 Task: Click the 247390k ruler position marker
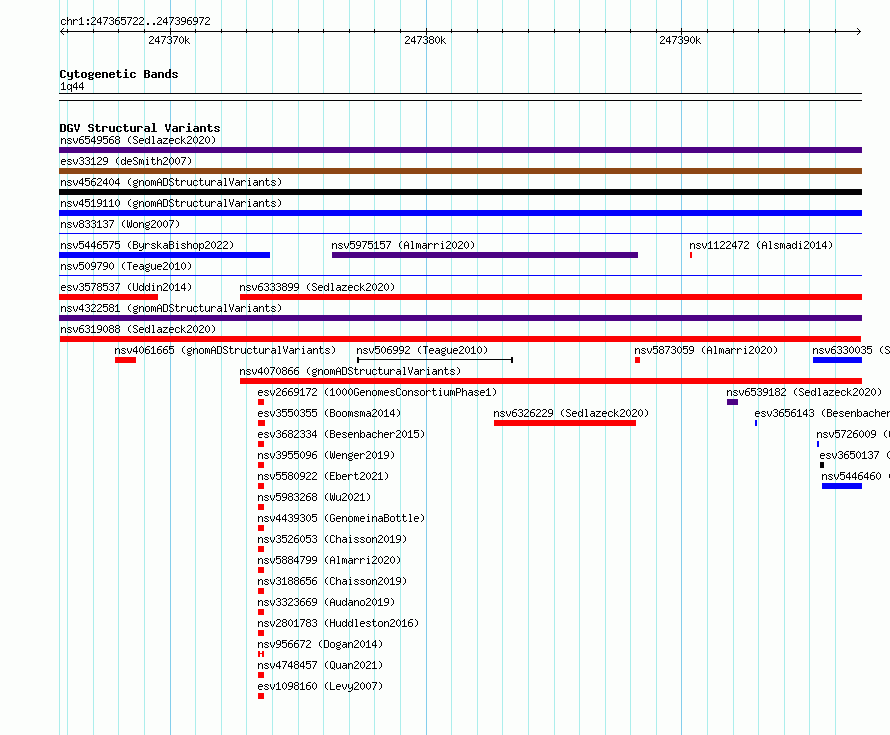(680, 40)
